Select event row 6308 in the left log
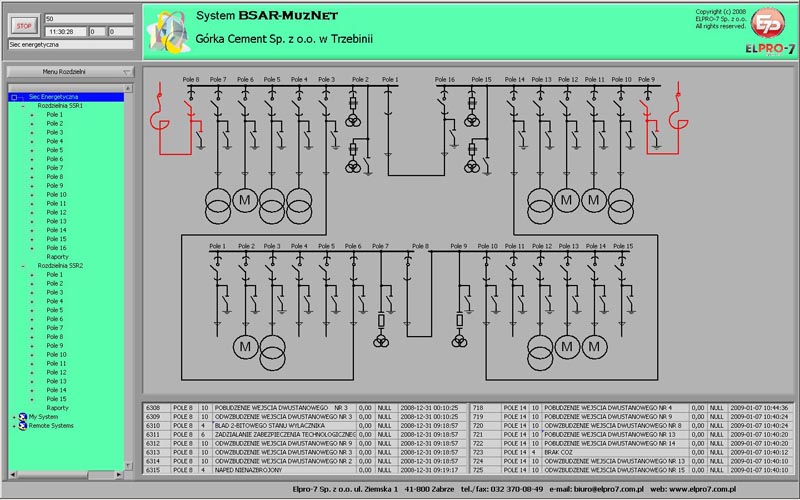 [x=305, y=408]
